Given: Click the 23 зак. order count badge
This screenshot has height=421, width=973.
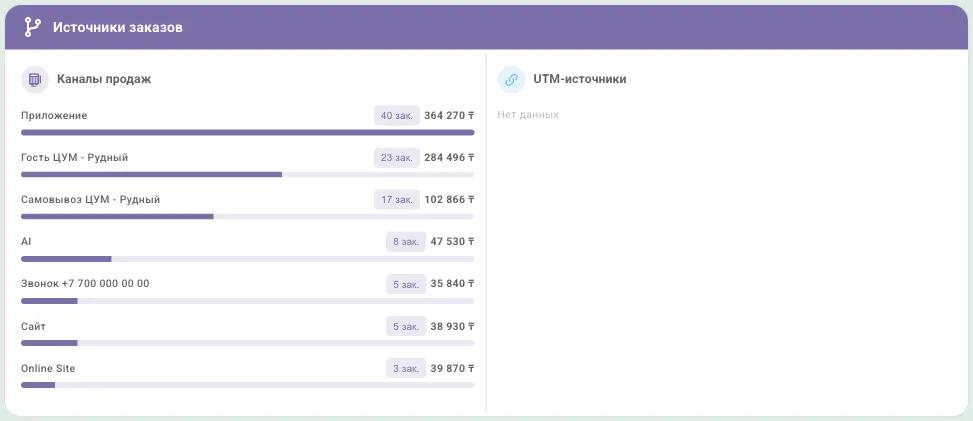Looking at the screenshot, I should point(397,158).
